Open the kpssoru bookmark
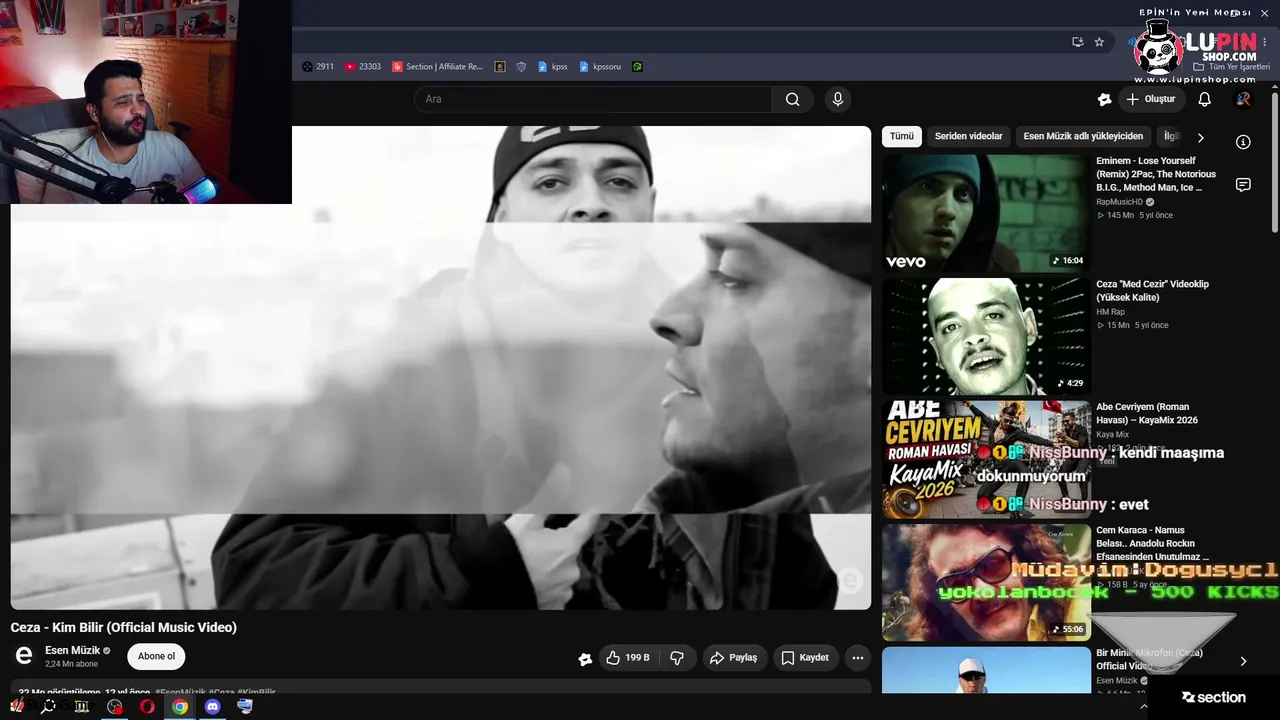Screen dimensions: 1280x720 600,67
